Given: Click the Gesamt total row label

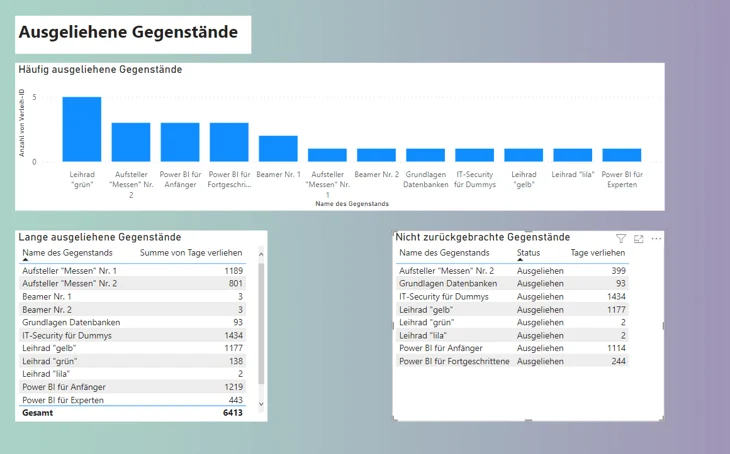Looking at the screenshot, I should pyautogui.click(x=38, y=413).
